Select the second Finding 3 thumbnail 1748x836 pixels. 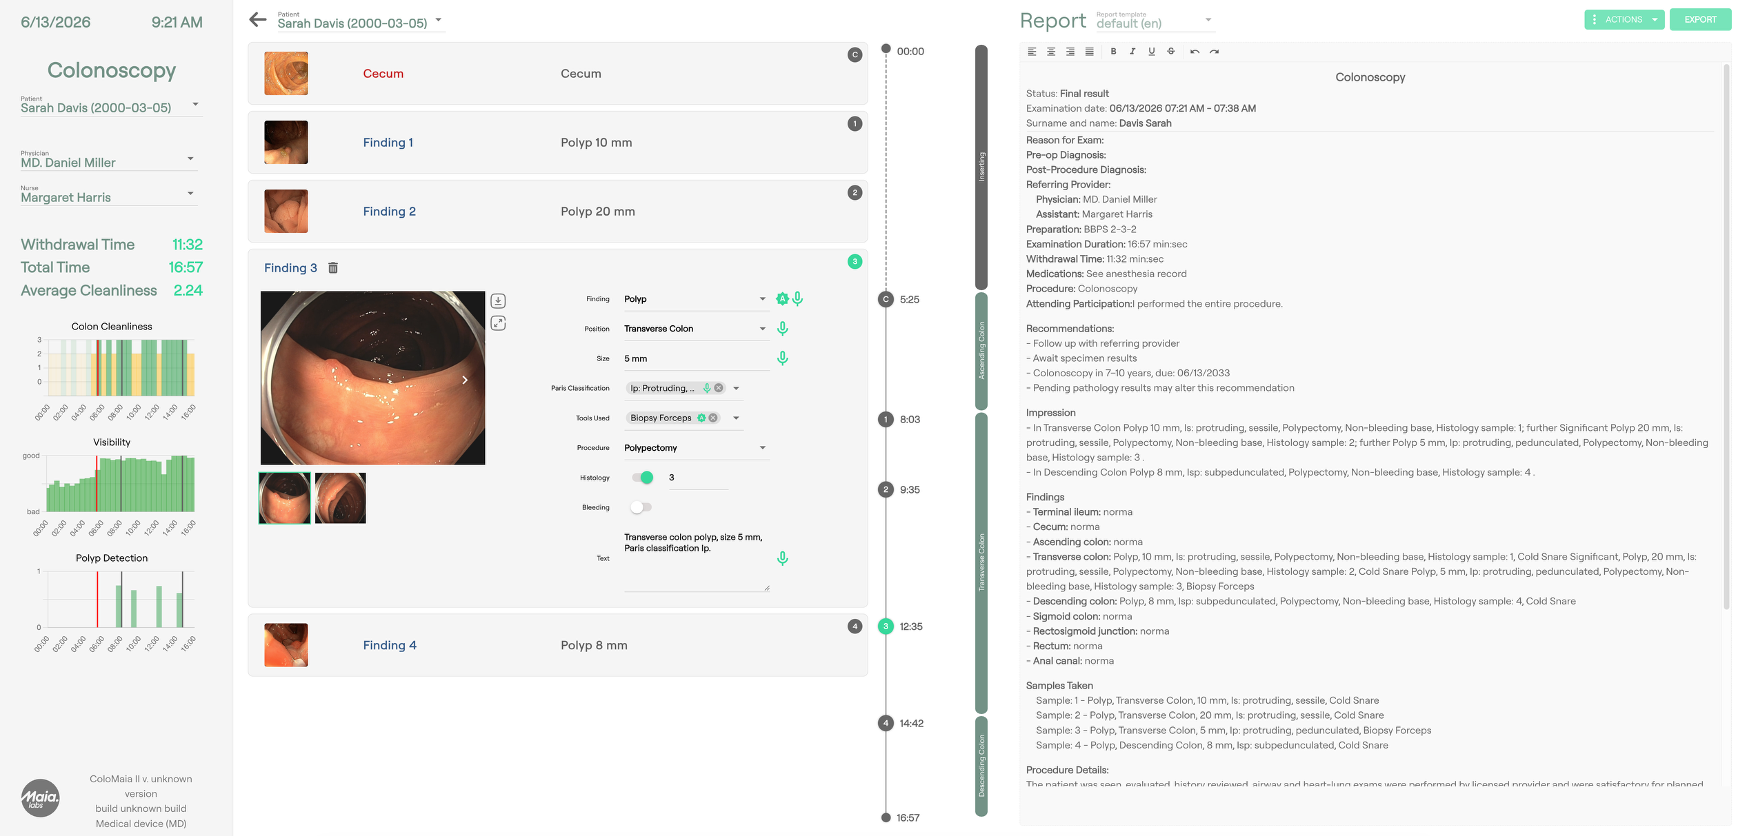tap(340, 498)
